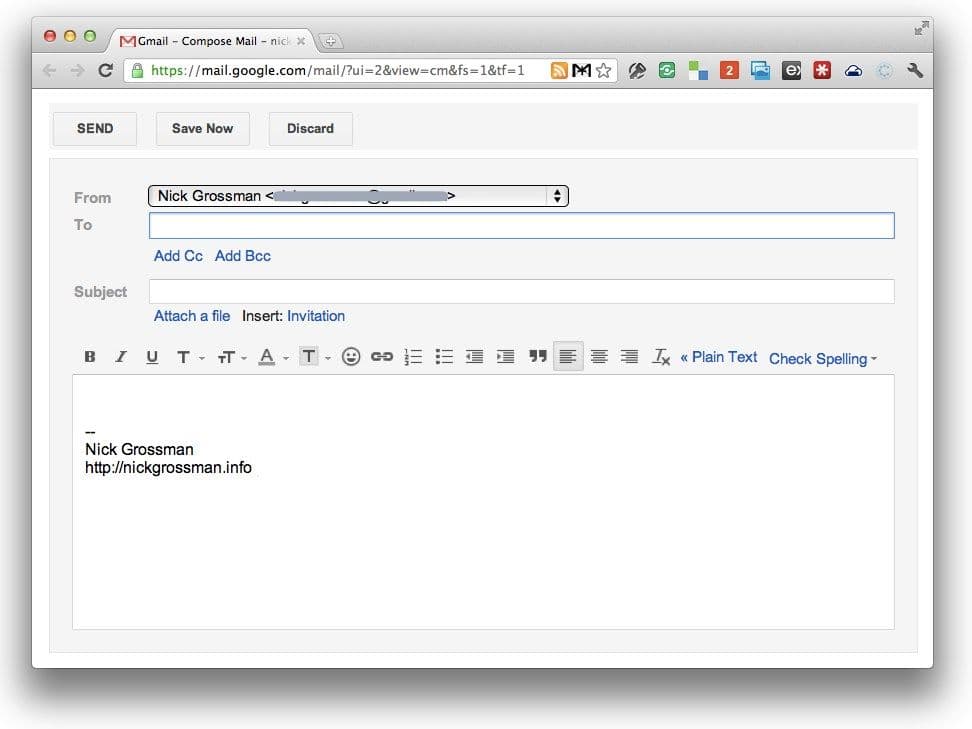Screen dimensions: 972x729
Task: Click the Attach a file link
Action: [192, 316]
